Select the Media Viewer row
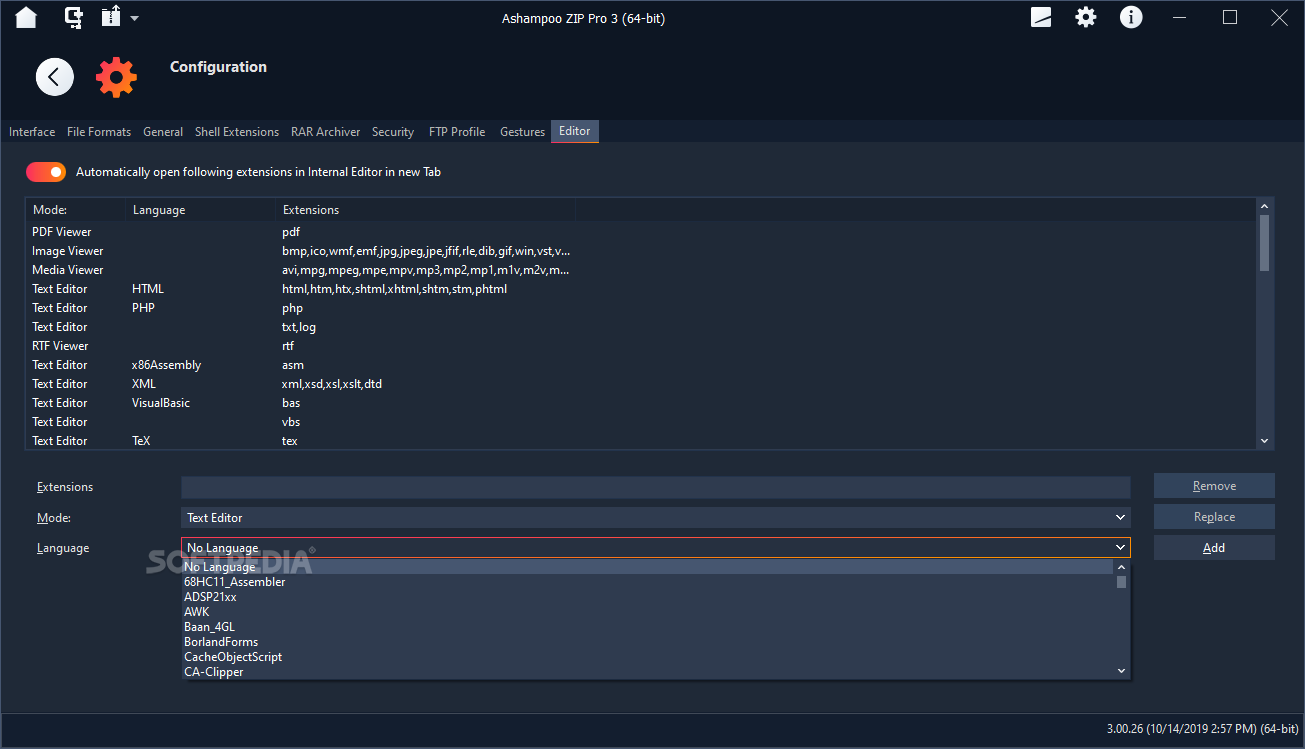The image size is (1305, 749). [x=641, y=270]
